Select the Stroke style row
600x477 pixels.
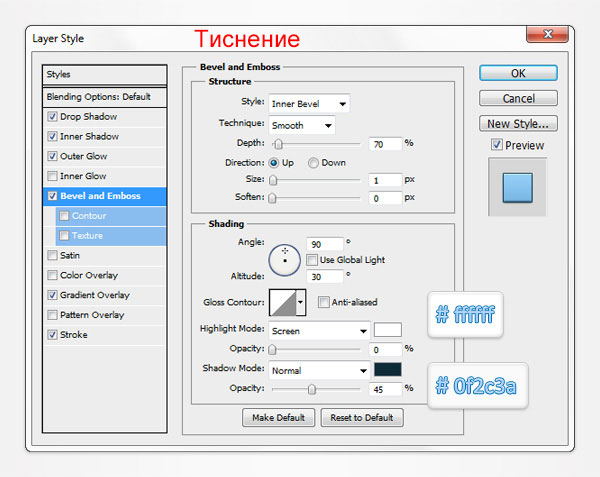pyautogui.click(x=105, y=335)
